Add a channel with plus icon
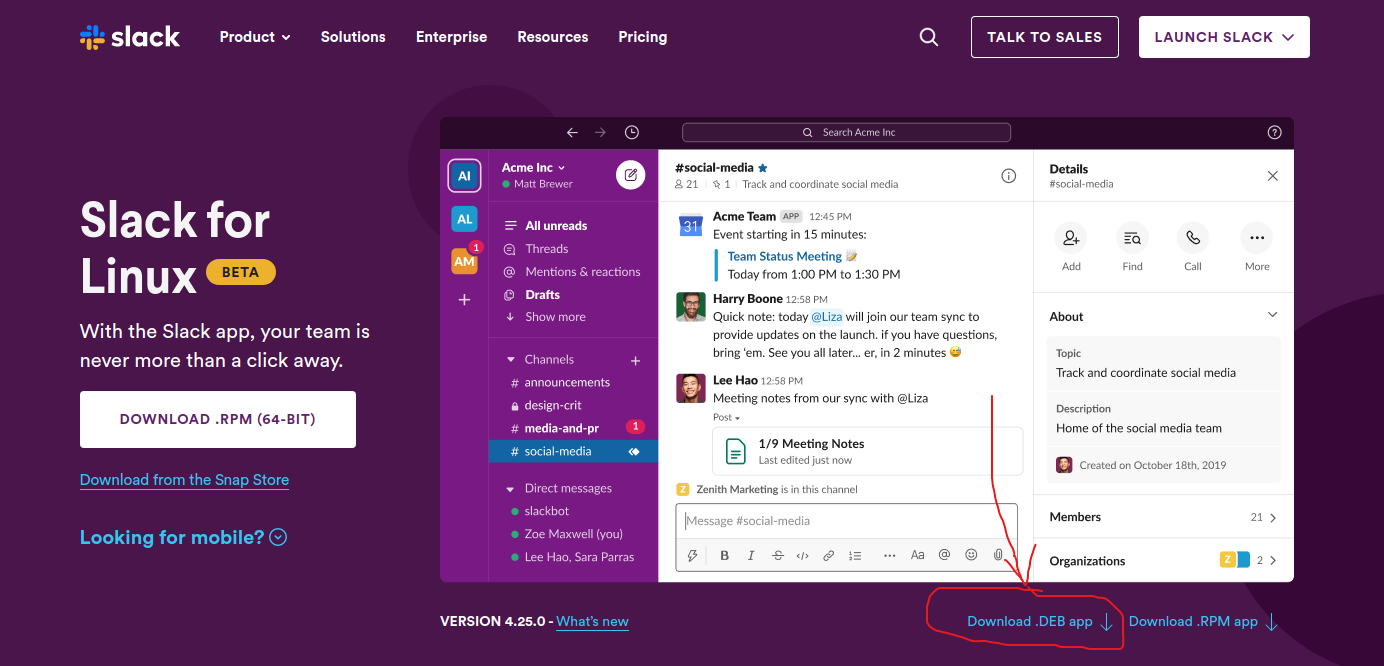Screen dimensions: 1384x666 [x=635, y=360]
